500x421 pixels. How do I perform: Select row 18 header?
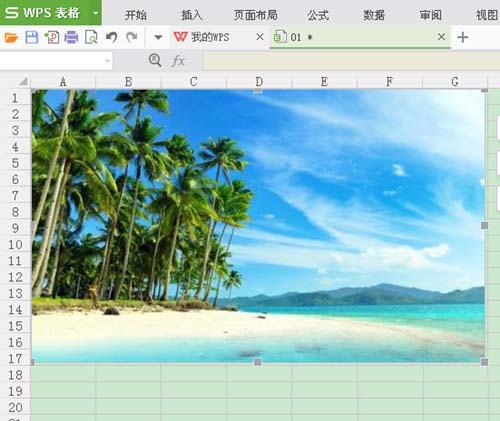tap(15, 375)
